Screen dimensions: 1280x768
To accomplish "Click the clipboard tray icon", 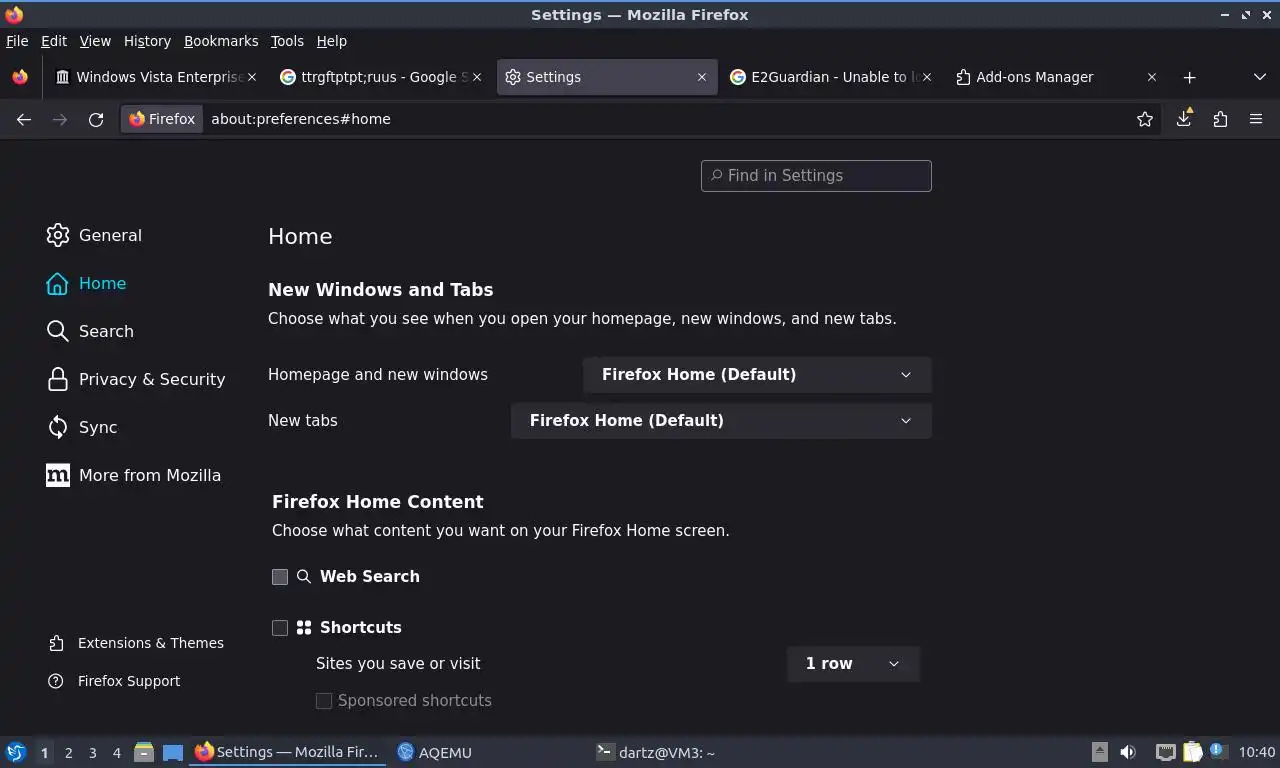I will [x=1192, y=752].
